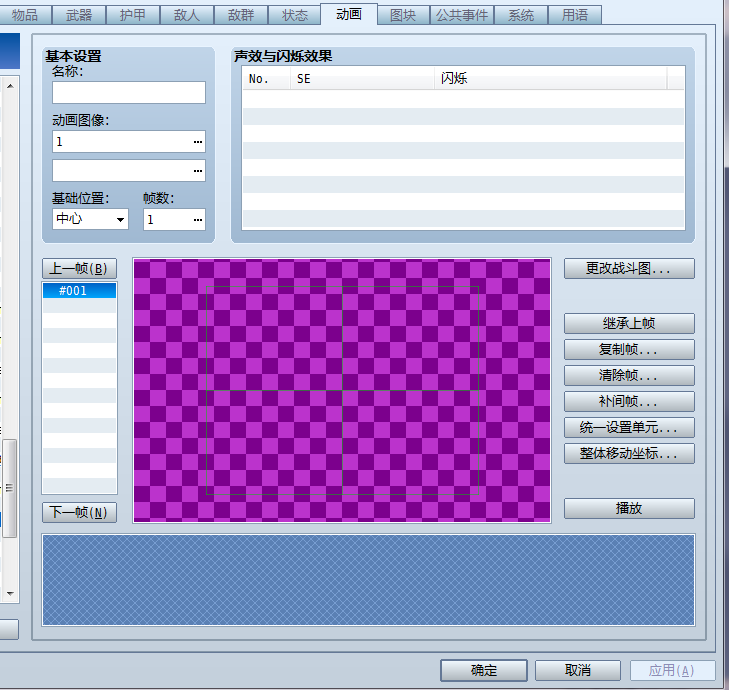Click the SE column header
729x690 pixels.
pos(363,78)
